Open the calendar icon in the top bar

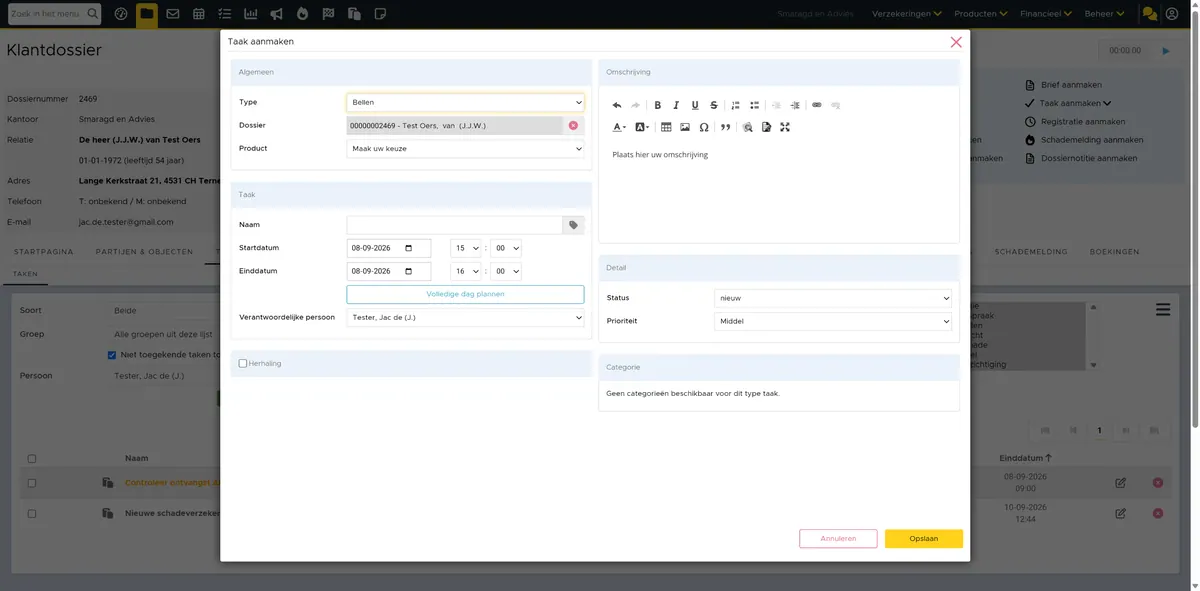(199, 14)
